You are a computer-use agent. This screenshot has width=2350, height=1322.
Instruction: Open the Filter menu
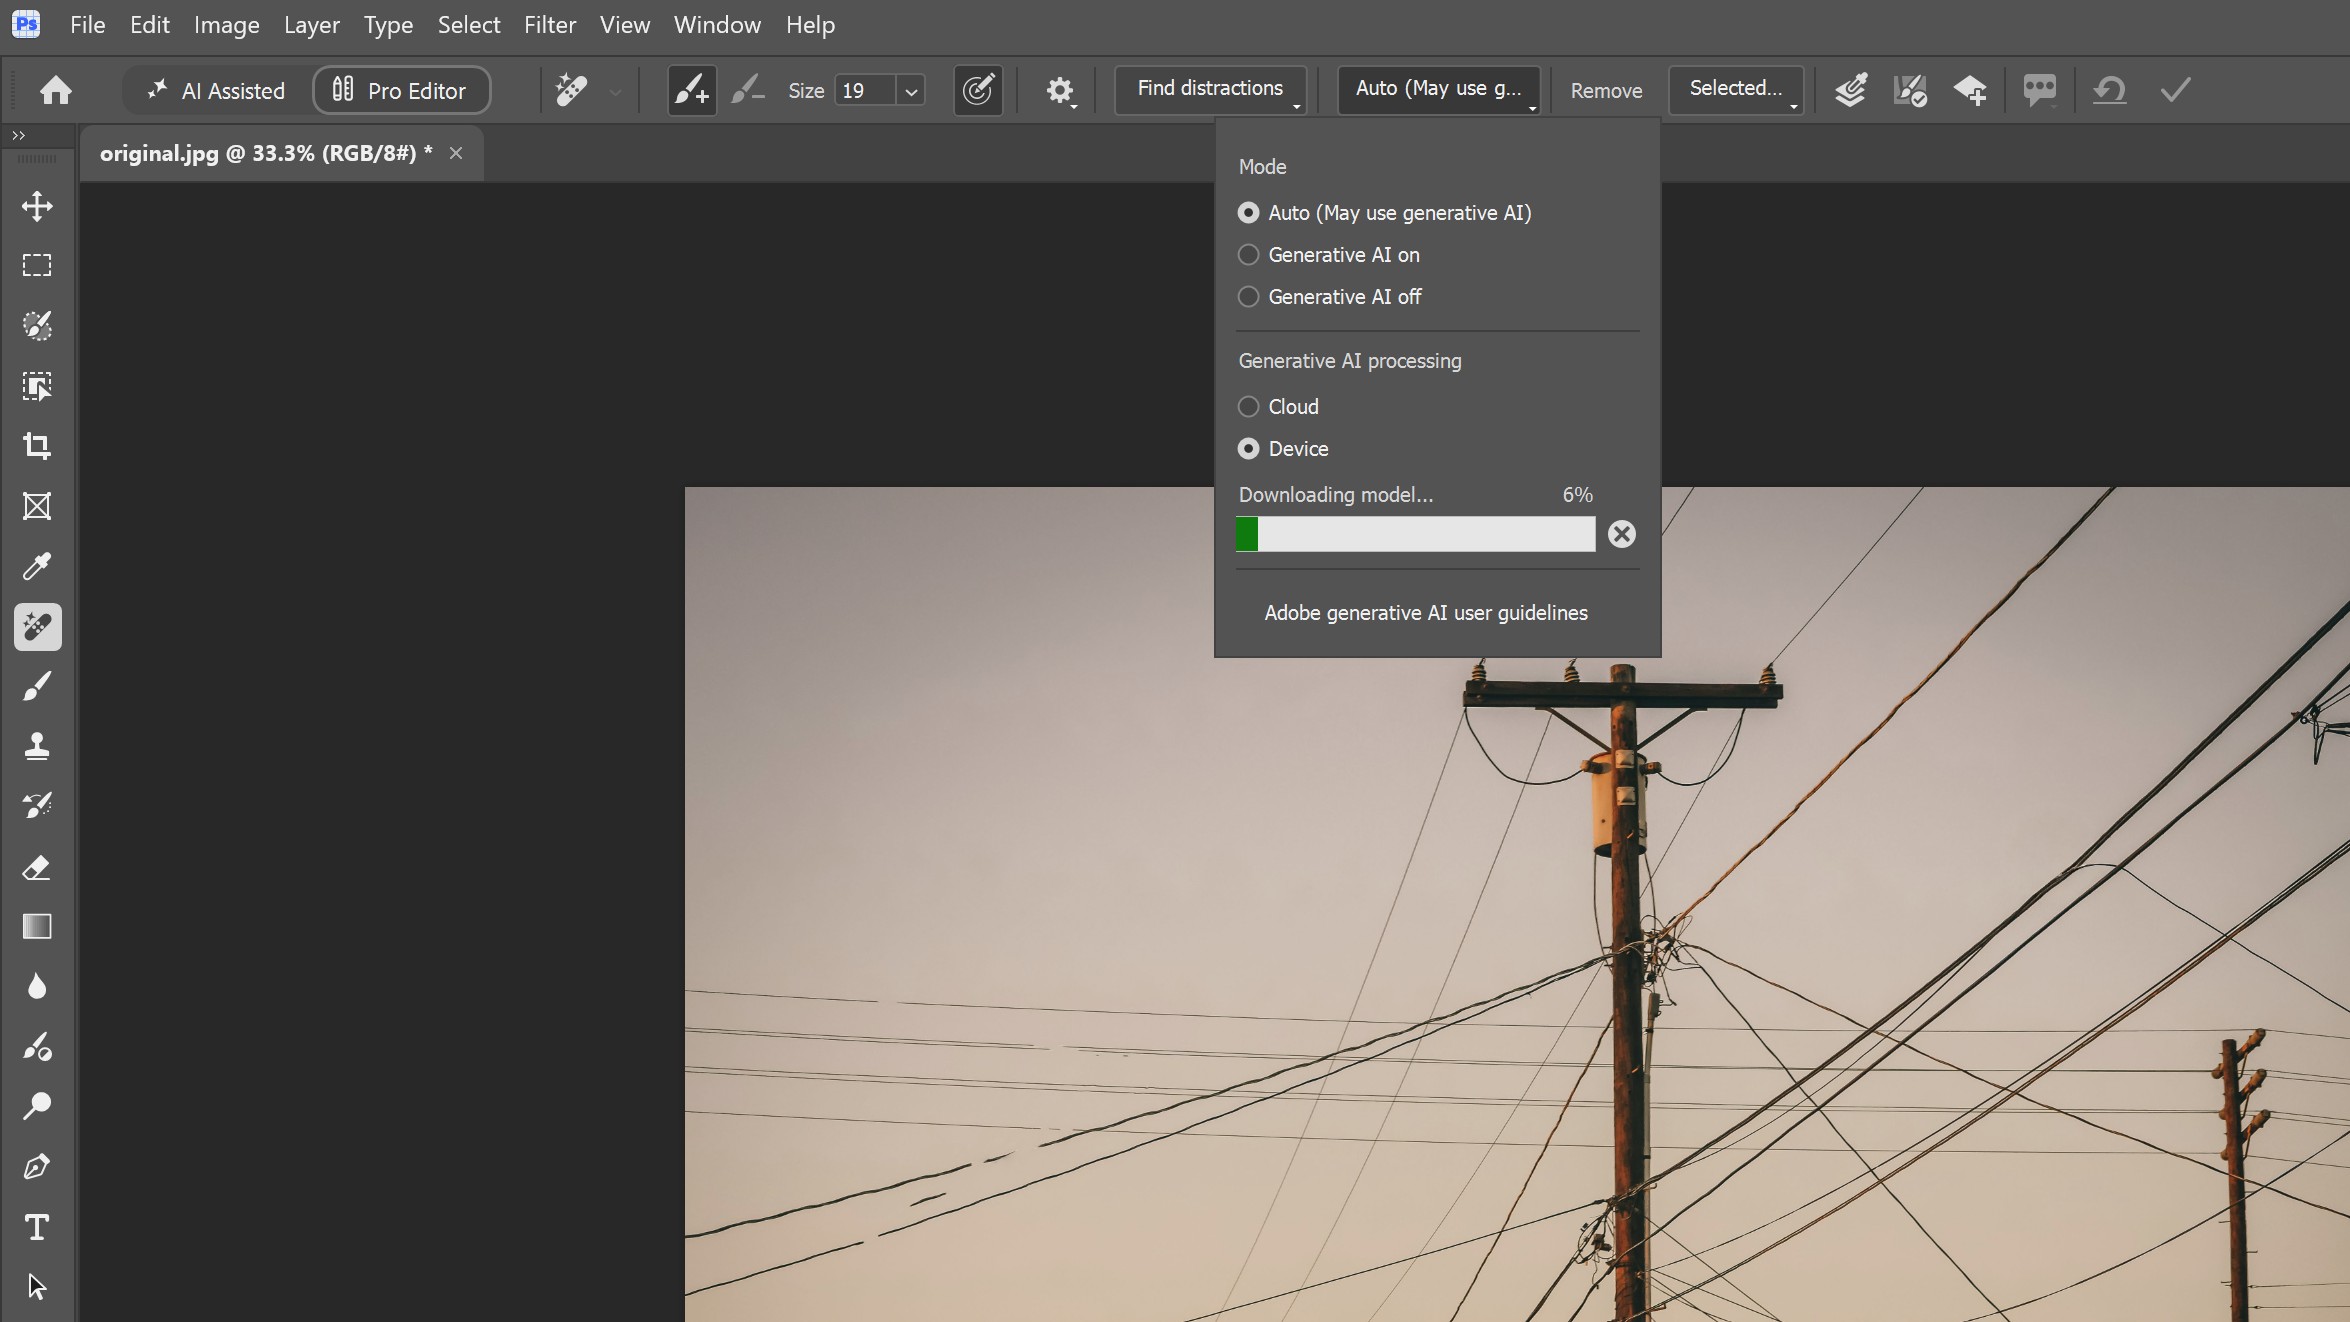(x=550, y=25)
